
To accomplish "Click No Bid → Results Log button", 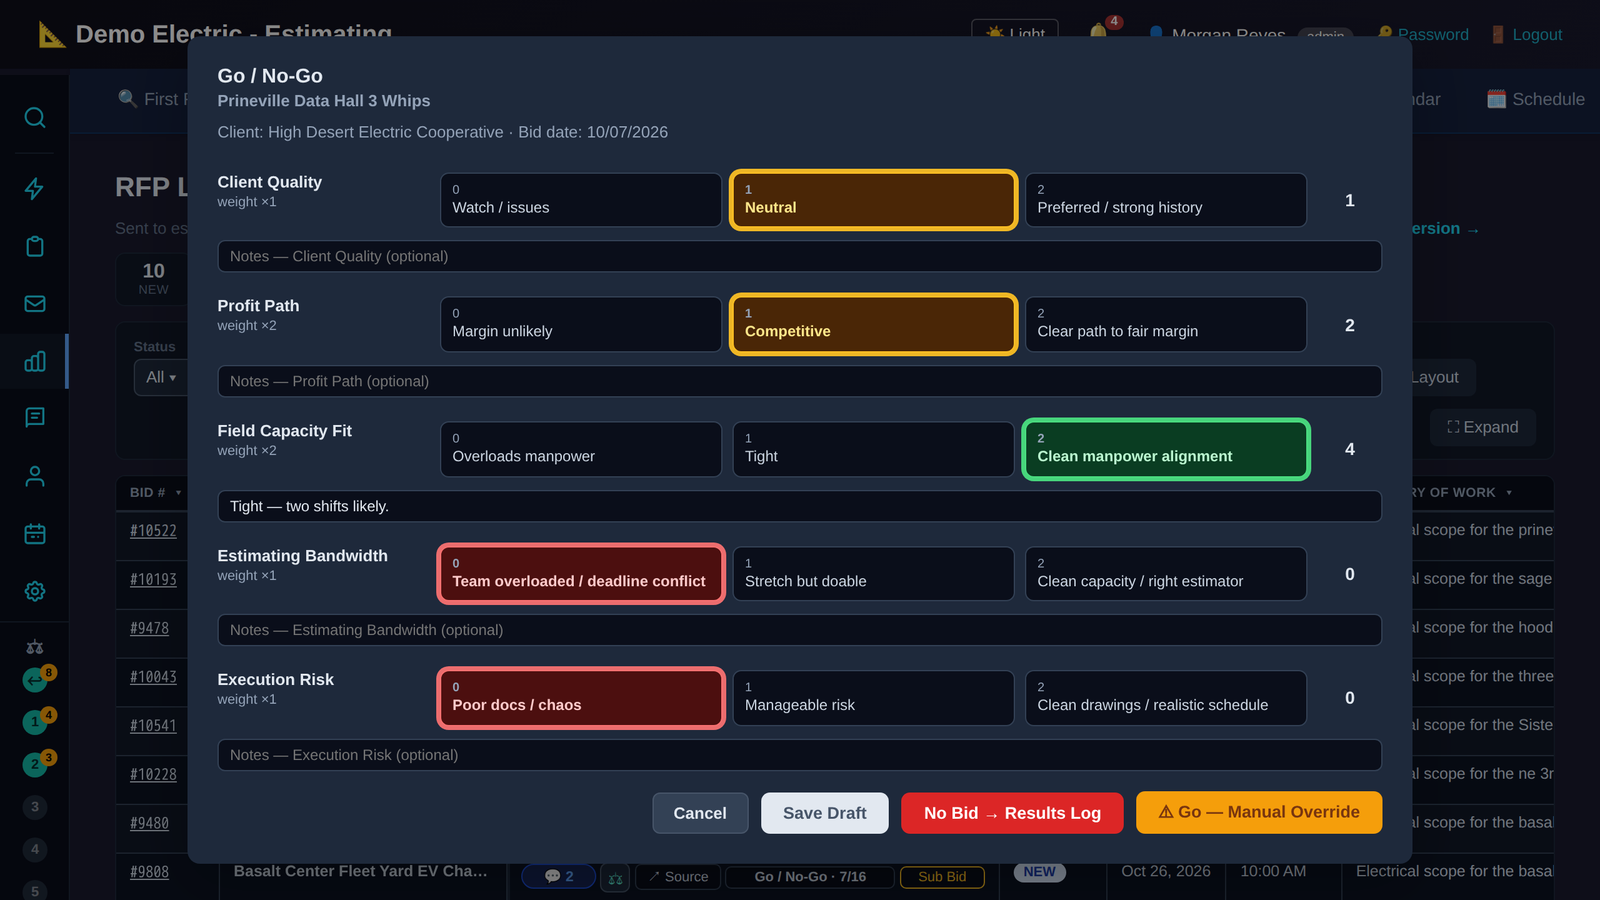I will point(1012,813).
